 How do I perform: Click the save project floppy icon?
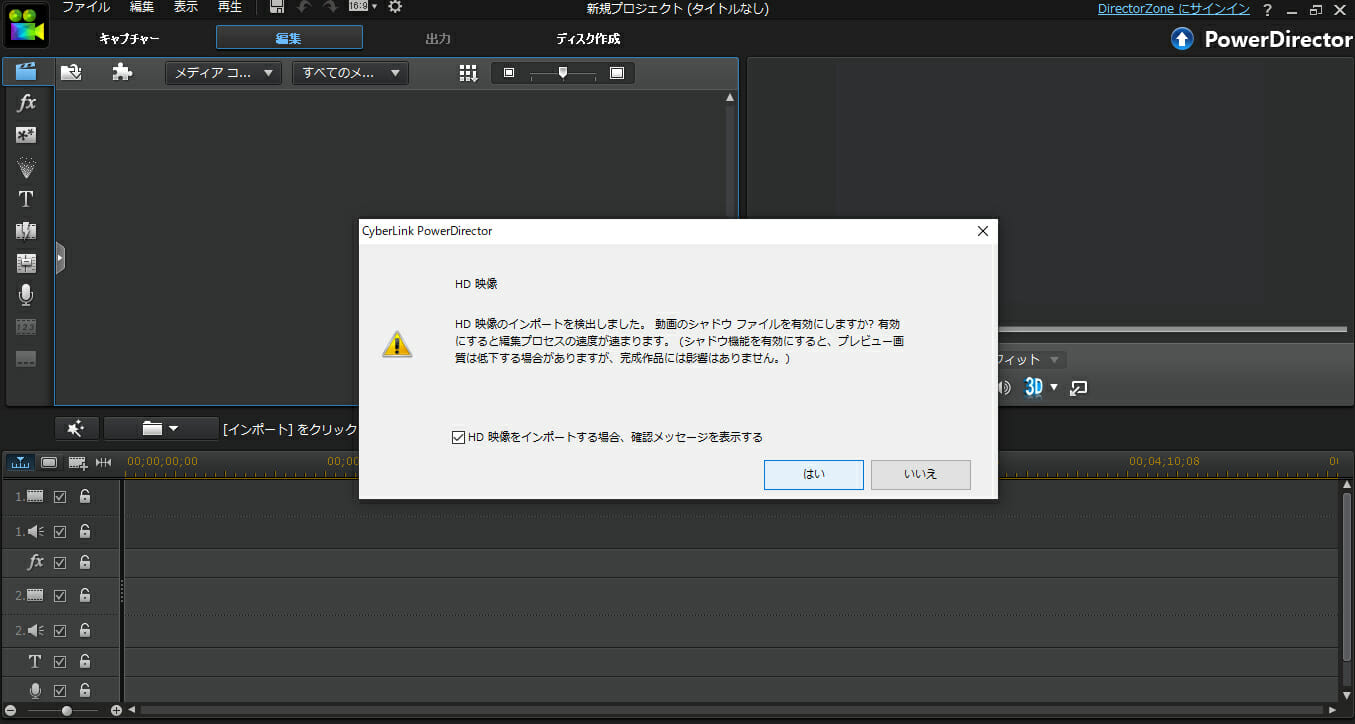coord(277,7)
